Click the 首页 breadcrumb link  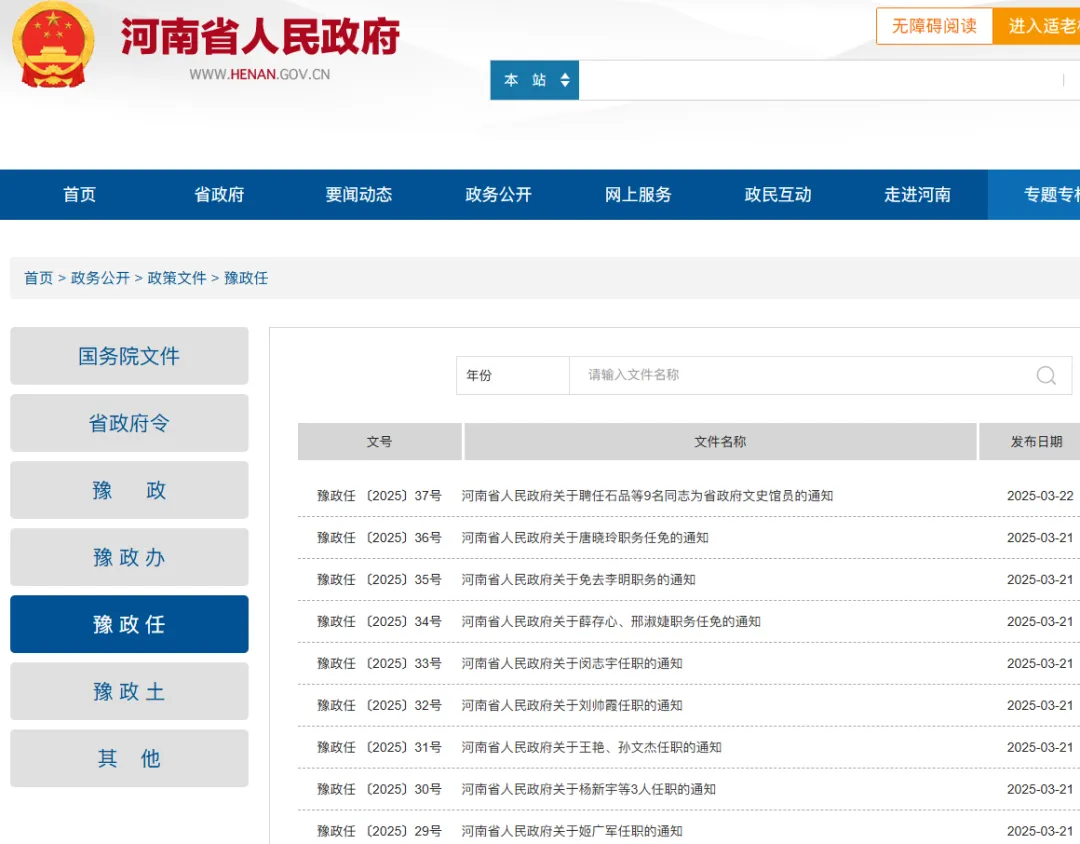point(39,278)
